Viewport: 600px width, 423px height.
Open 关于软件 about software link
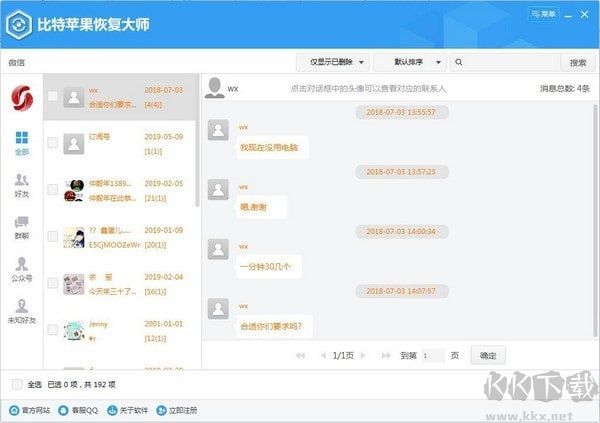[127, 410]
